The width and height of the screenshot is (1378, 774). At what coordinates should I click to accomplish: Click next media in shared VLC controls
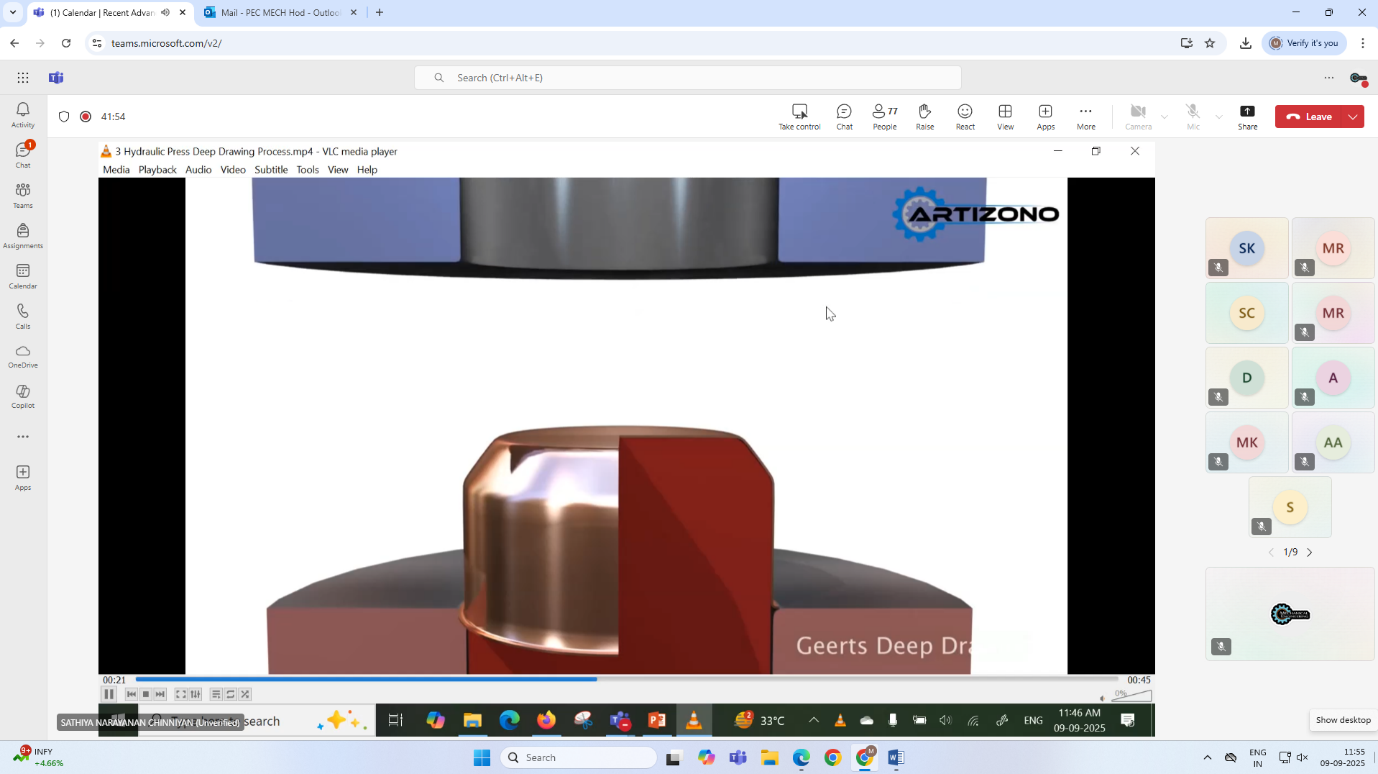(160, 694)
